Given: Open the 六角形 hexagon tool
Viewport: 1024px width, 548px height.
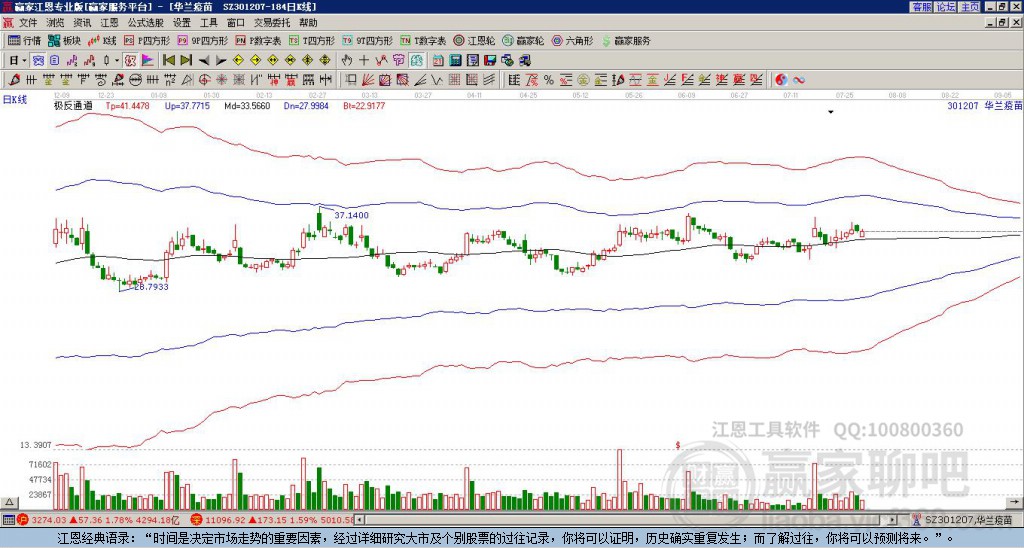Looking at the screenshot, I should [x=572, y=41].
